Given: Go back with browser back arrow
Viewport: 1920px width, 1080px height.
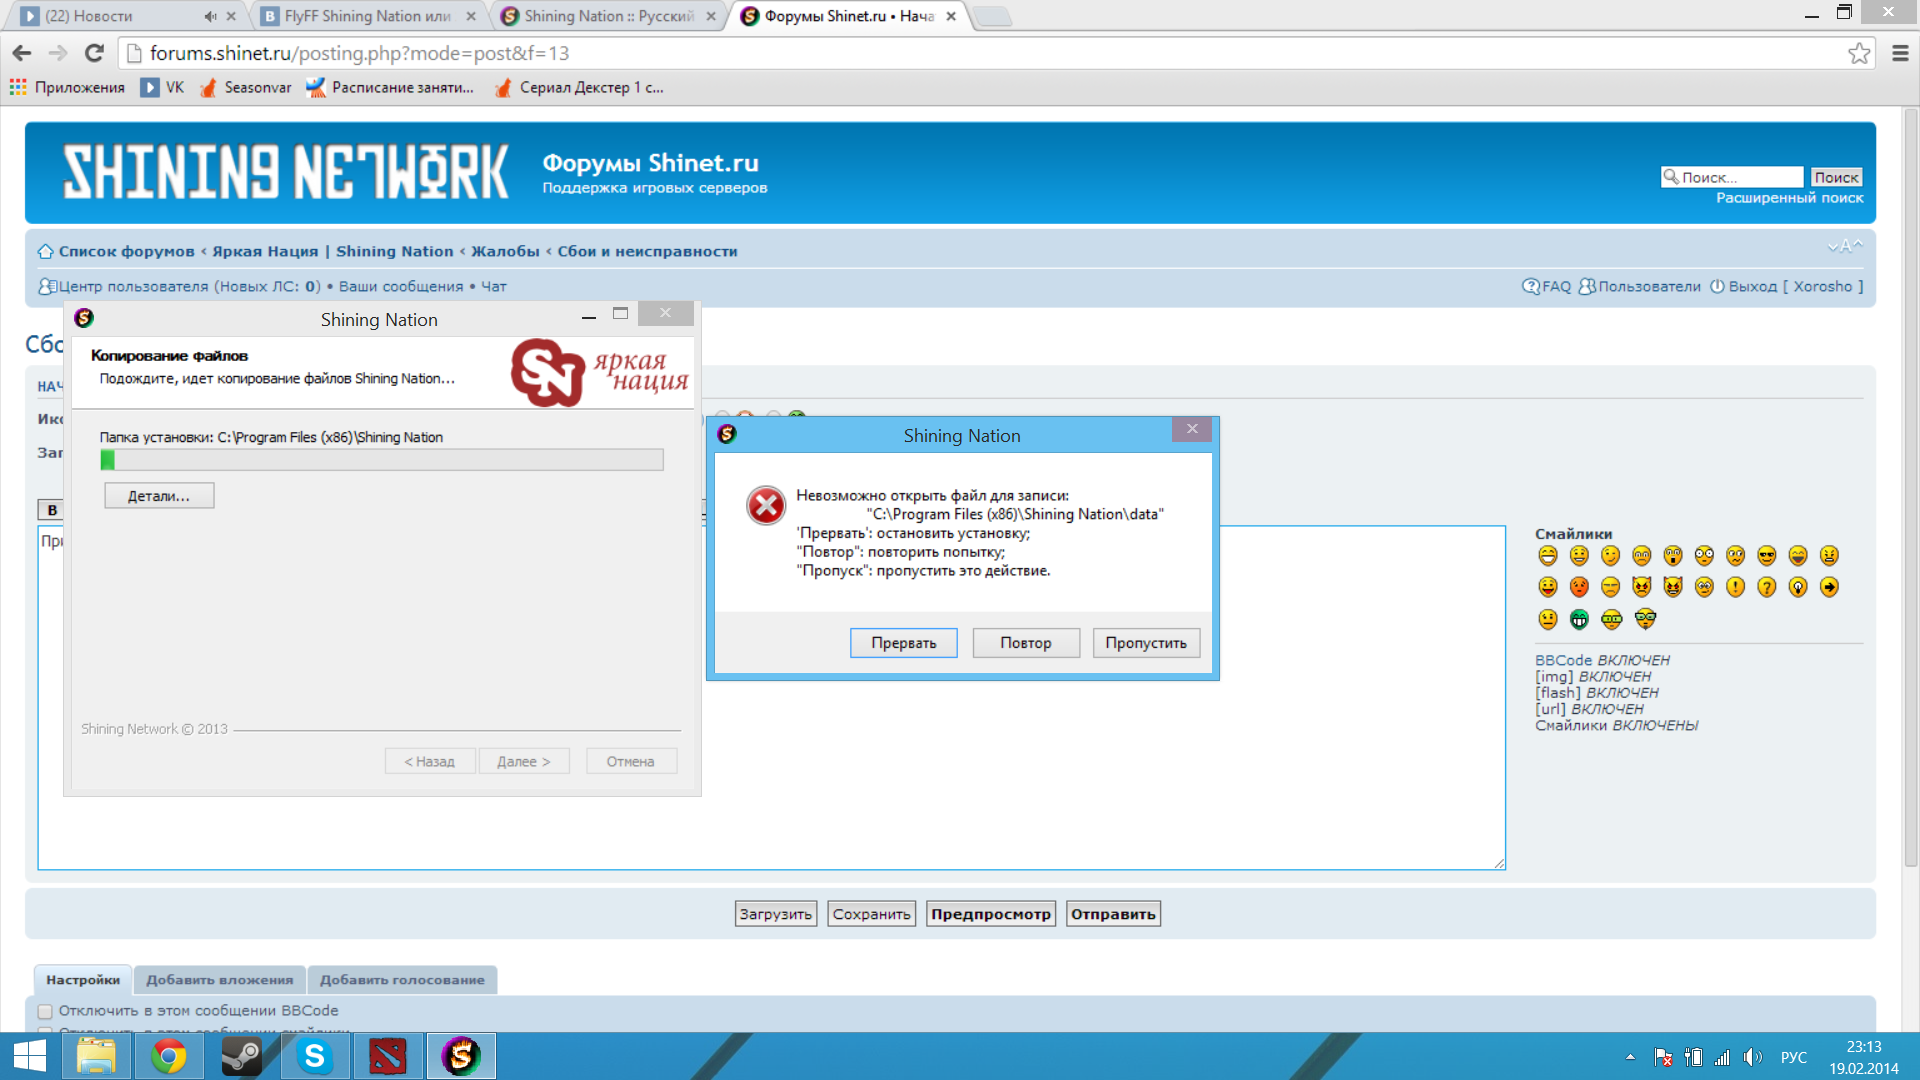Looking at the screenshot, I should coord(22,53).
